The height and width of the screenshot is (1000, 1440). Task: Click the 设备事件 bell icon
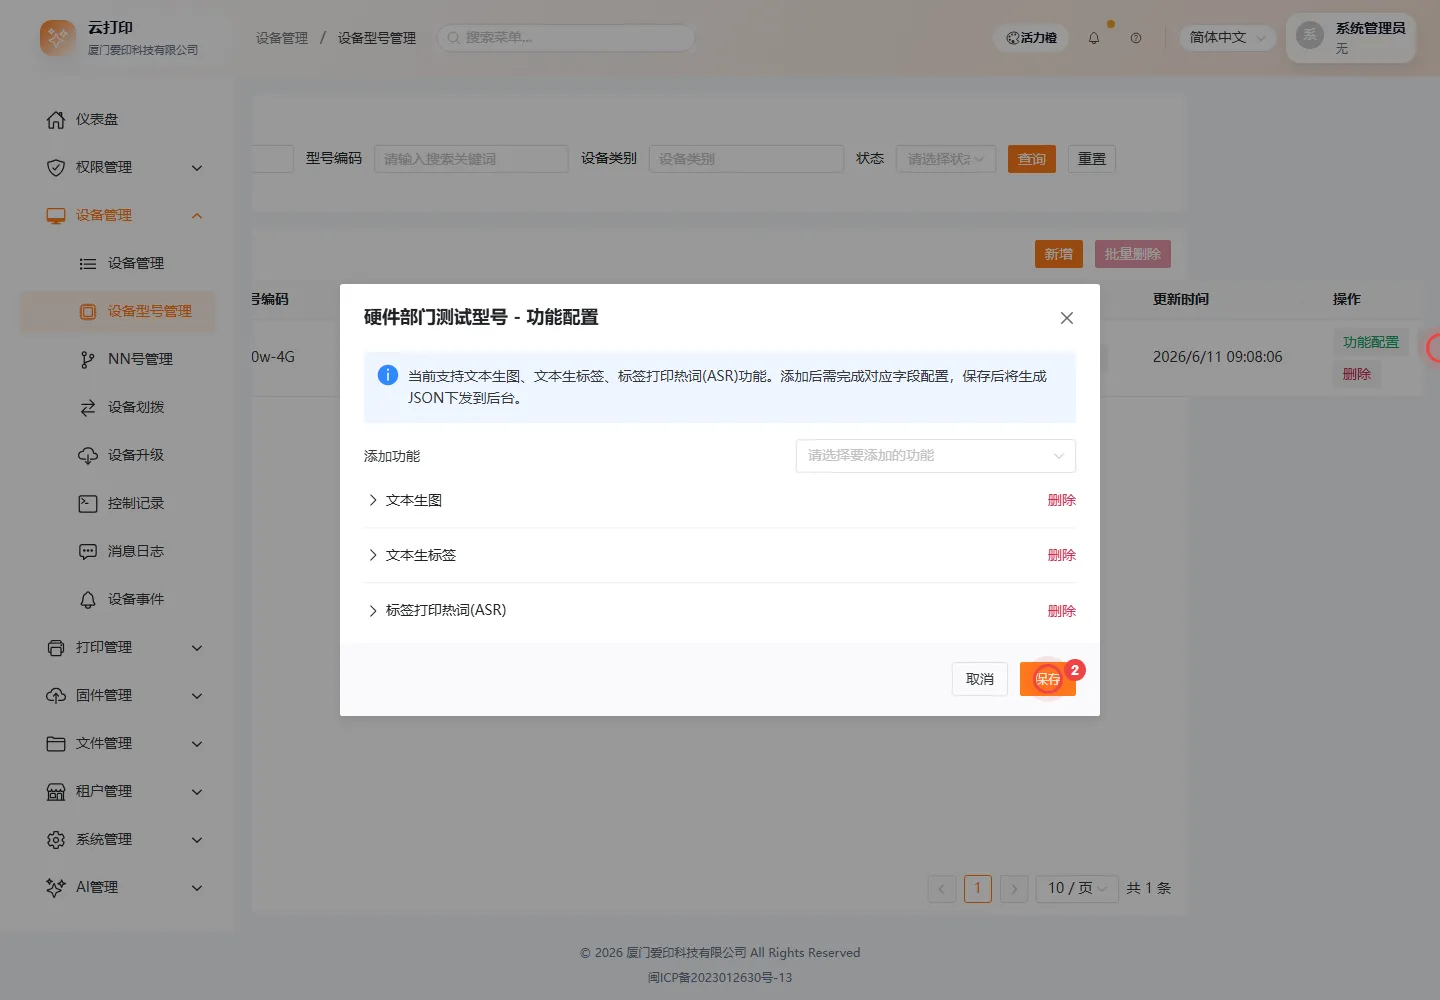click(x=88, y=600)
